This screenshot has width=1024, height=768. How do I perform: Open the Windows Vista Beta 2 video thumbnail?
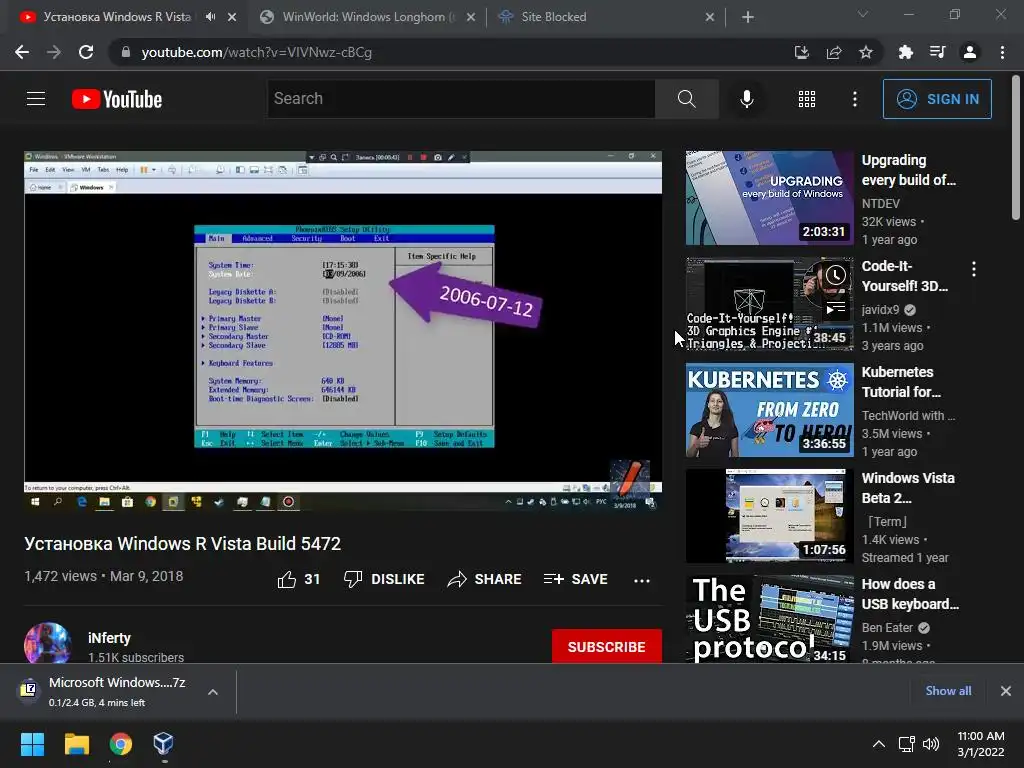click(x=769, y=516)
